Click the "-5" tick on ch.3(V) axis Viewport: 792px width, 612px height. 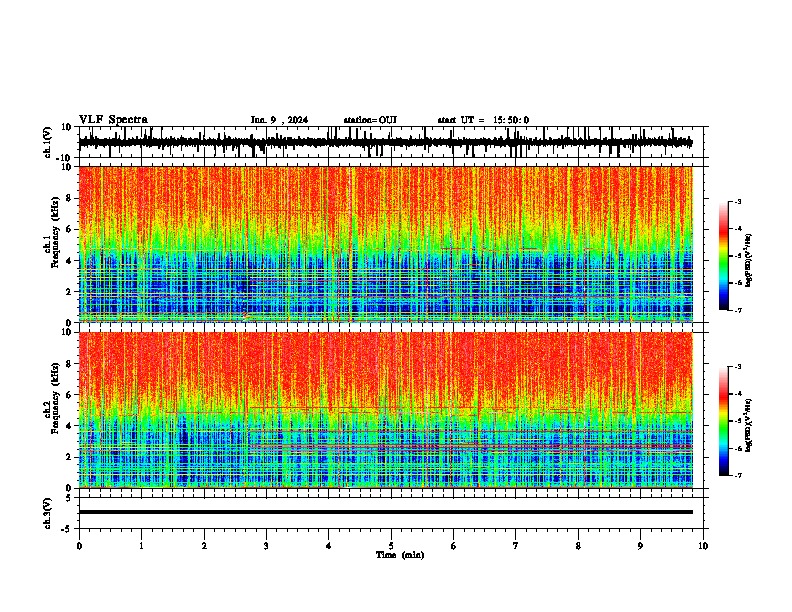point(68,529)
